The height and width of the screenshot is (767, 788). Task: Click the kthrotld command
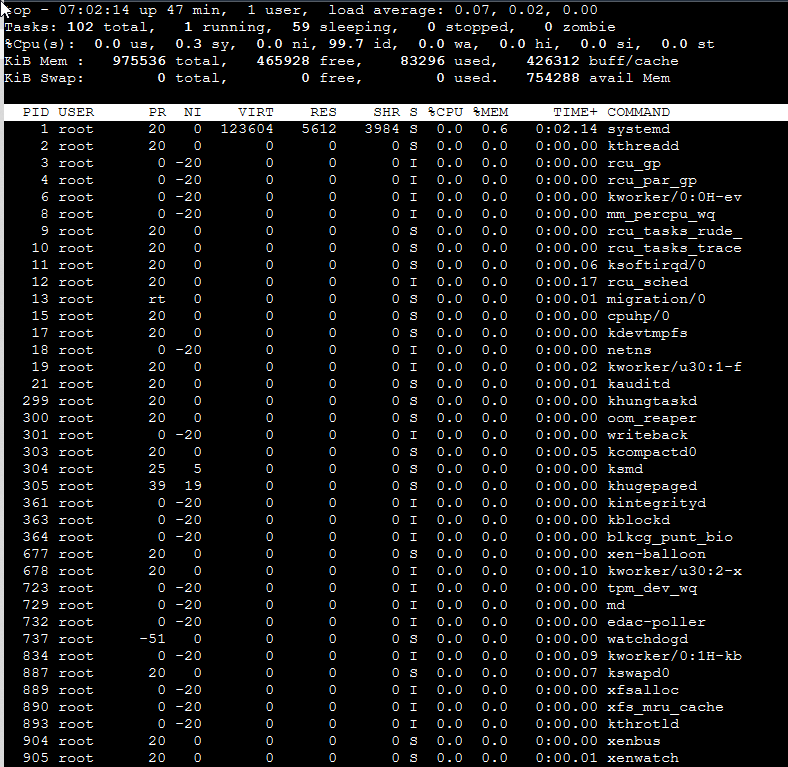point(643,724)
